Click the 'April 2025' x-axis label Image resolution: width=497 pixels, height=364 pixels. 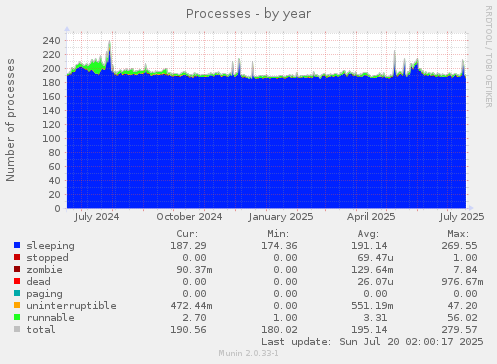[x=371, y=217]
